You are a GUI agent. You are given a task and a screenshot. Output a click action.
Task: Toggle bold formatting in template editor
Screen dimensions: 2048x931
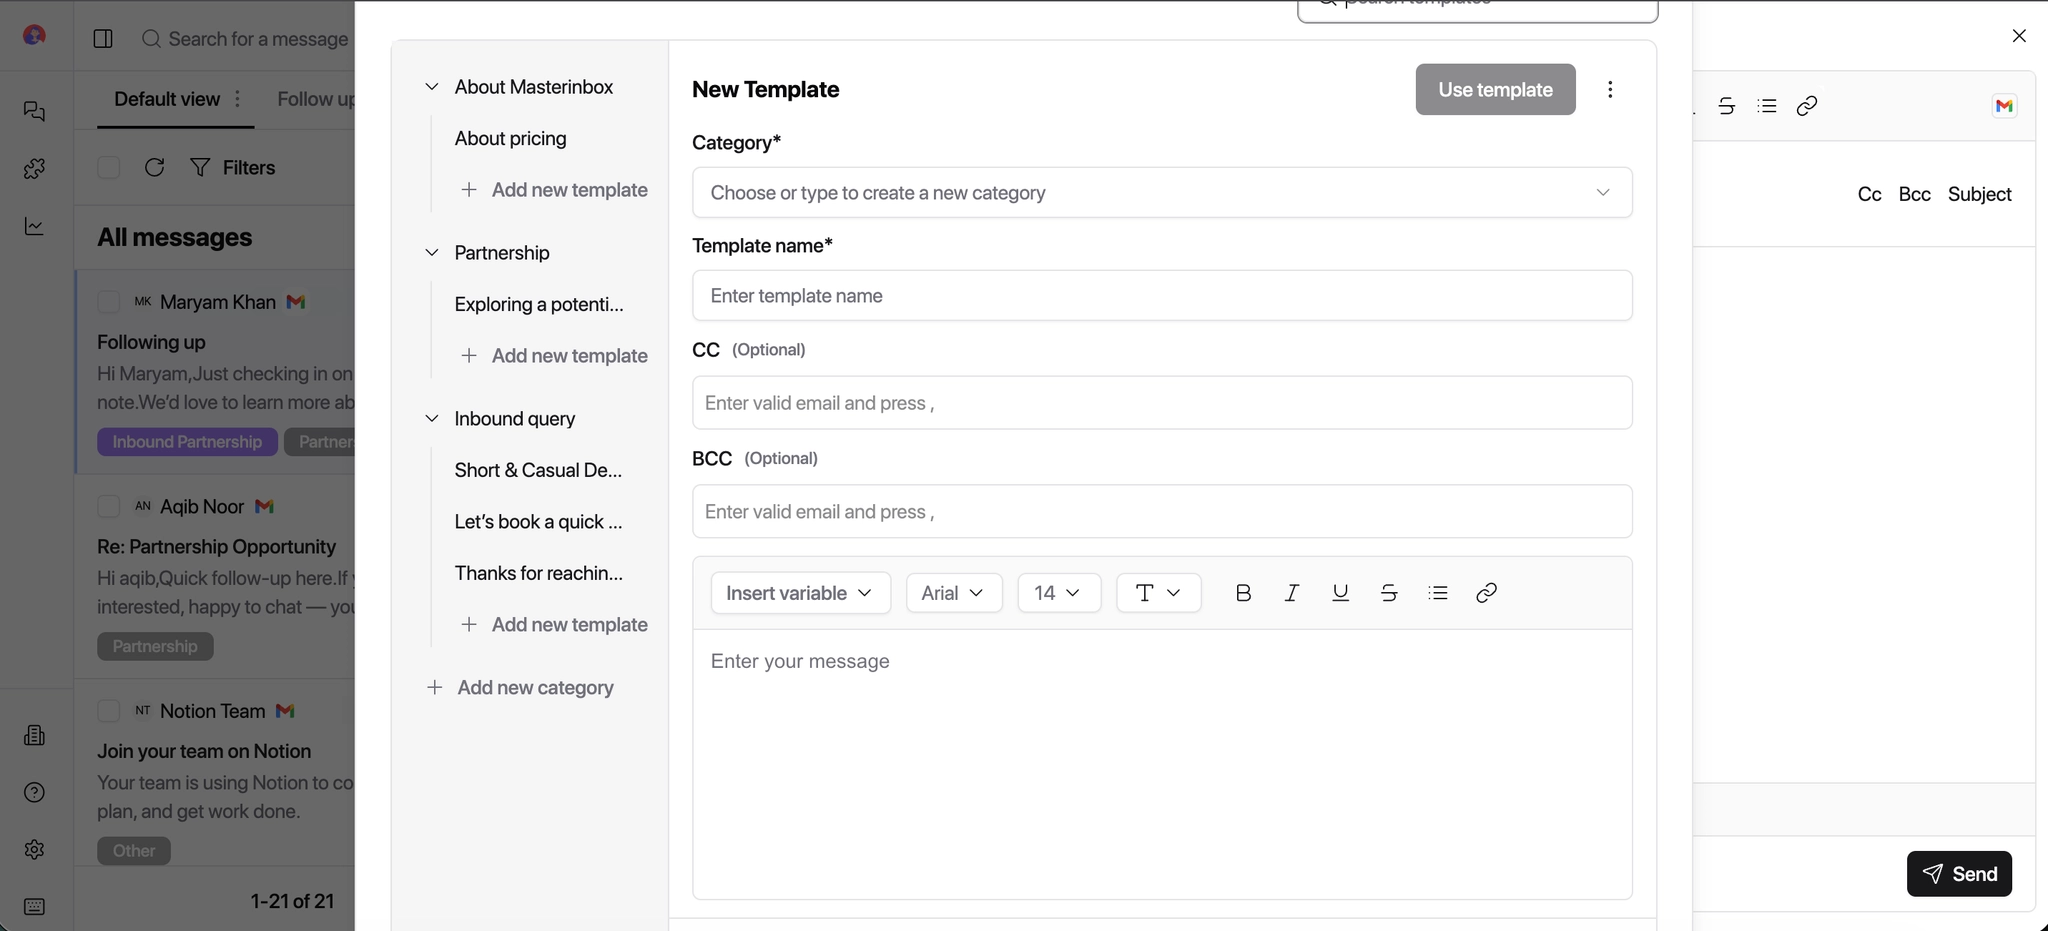(x=1242, y=593)
